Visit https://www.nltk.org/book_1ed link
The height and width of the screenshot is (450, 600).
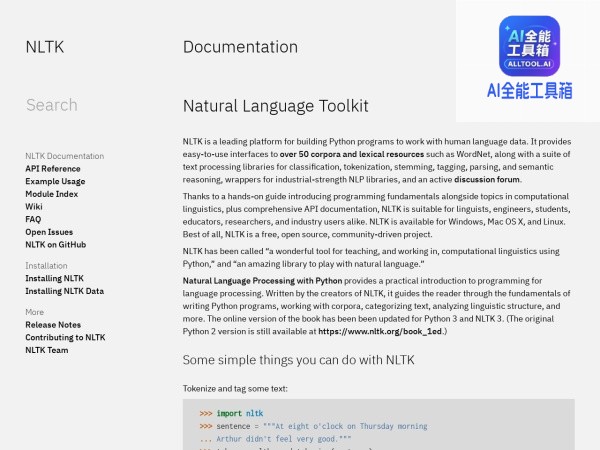[x=380, y=331]
